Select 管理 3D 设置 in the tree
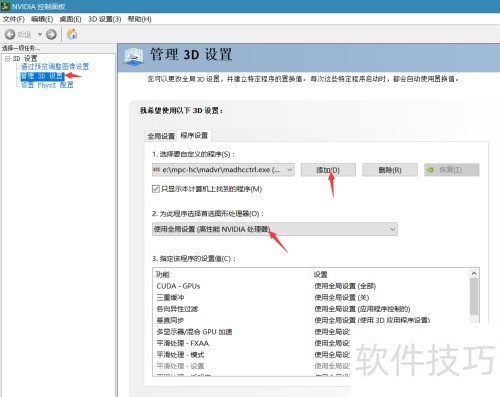The image size is (500, 397). [x=42, y=76]
